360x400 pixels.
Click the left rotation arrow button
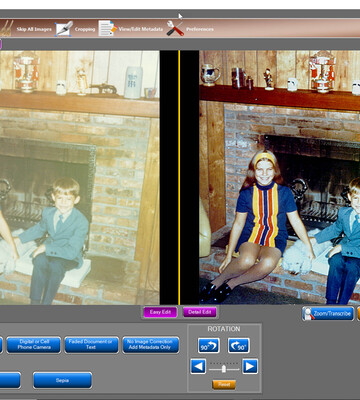tap(198, 367)
